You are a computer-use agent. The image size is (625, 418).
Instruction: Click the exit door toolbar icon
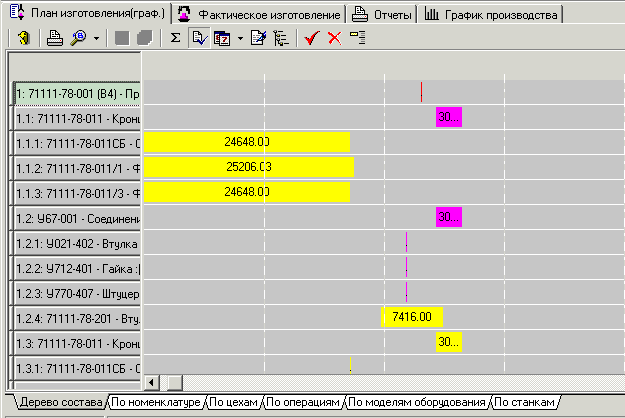click(23, 38)
